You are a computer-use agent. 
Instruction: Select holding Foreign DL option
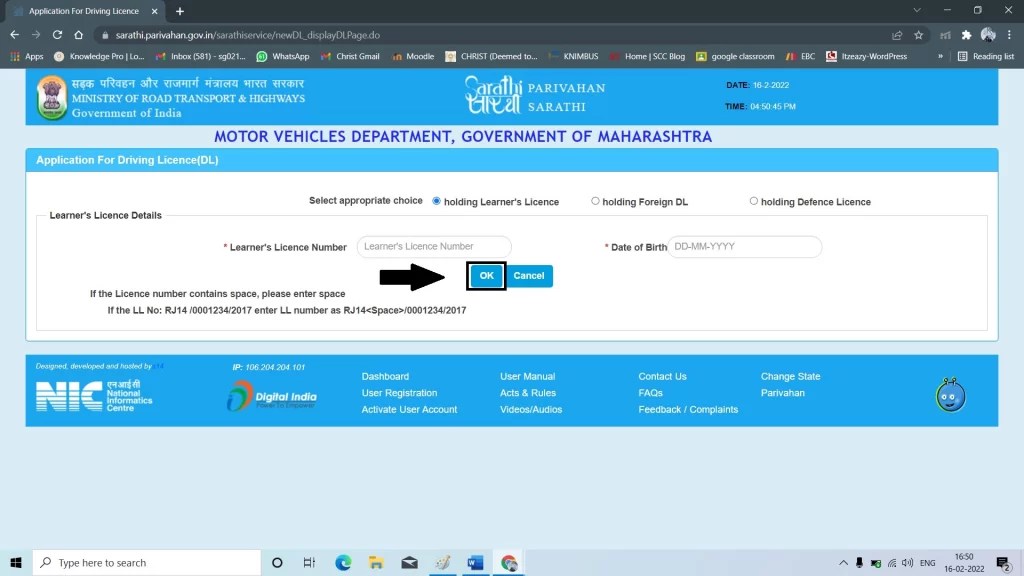(596, 200)
